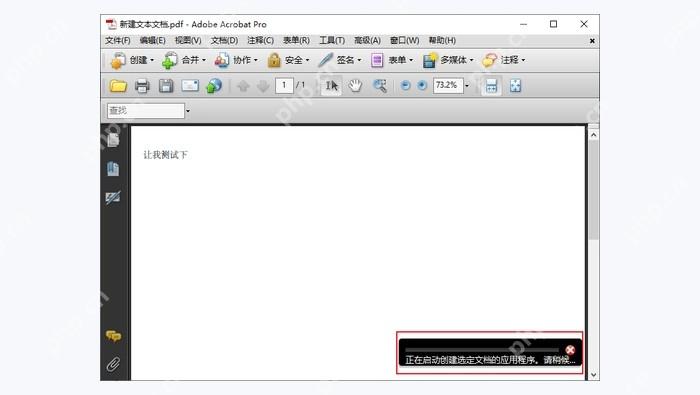Open the Window (窗口) menu
Screen dimensions: 700x395
tap(404, 41)
